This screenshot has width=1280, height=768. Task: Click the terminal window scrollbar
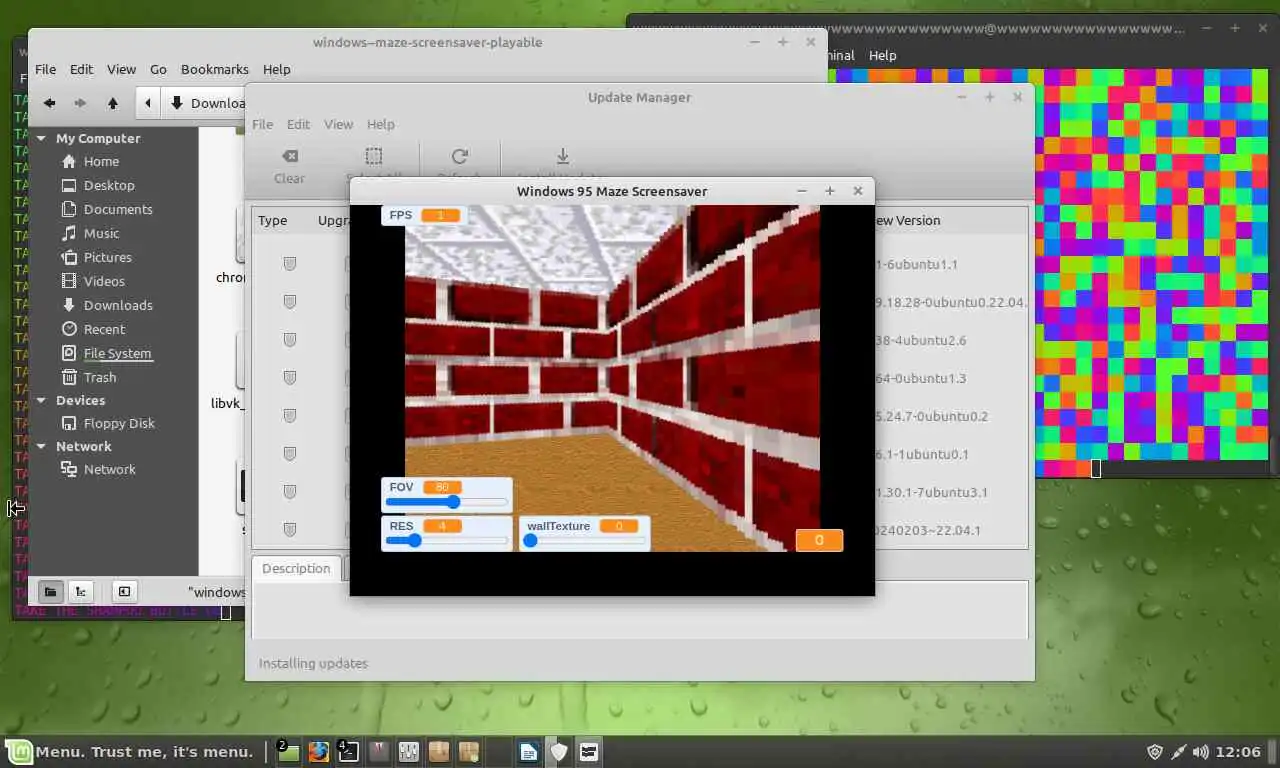pos(1274,456)
